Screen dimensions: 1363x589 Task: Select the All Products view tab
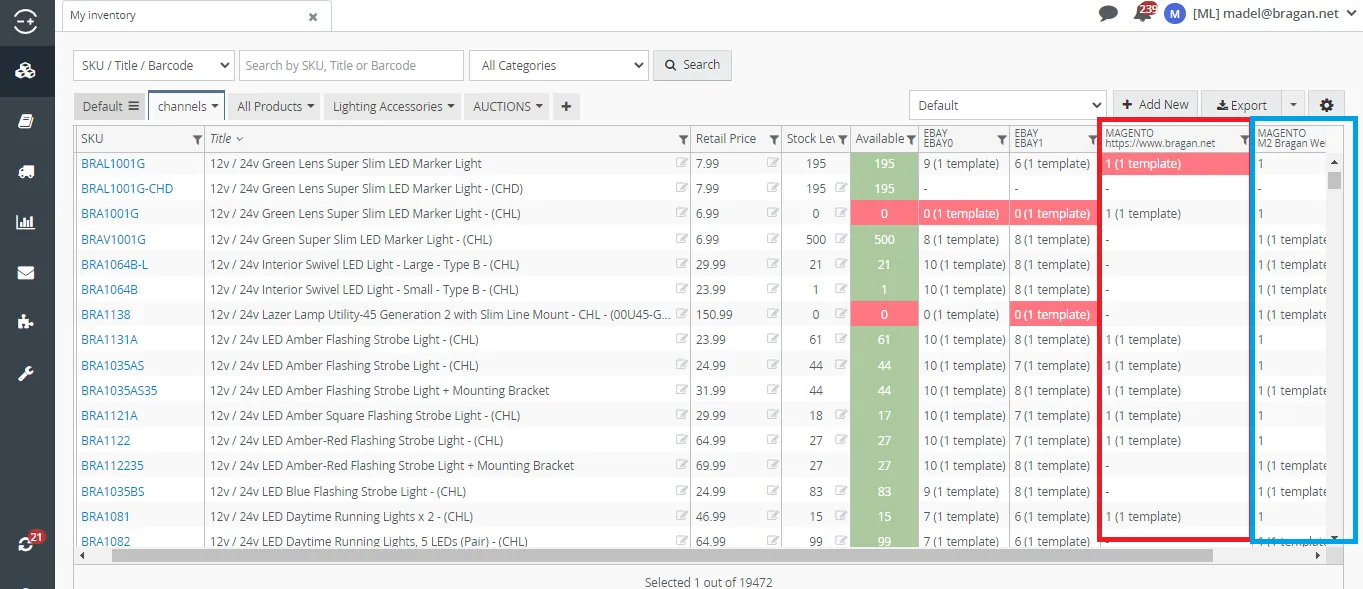click(275, 106)
